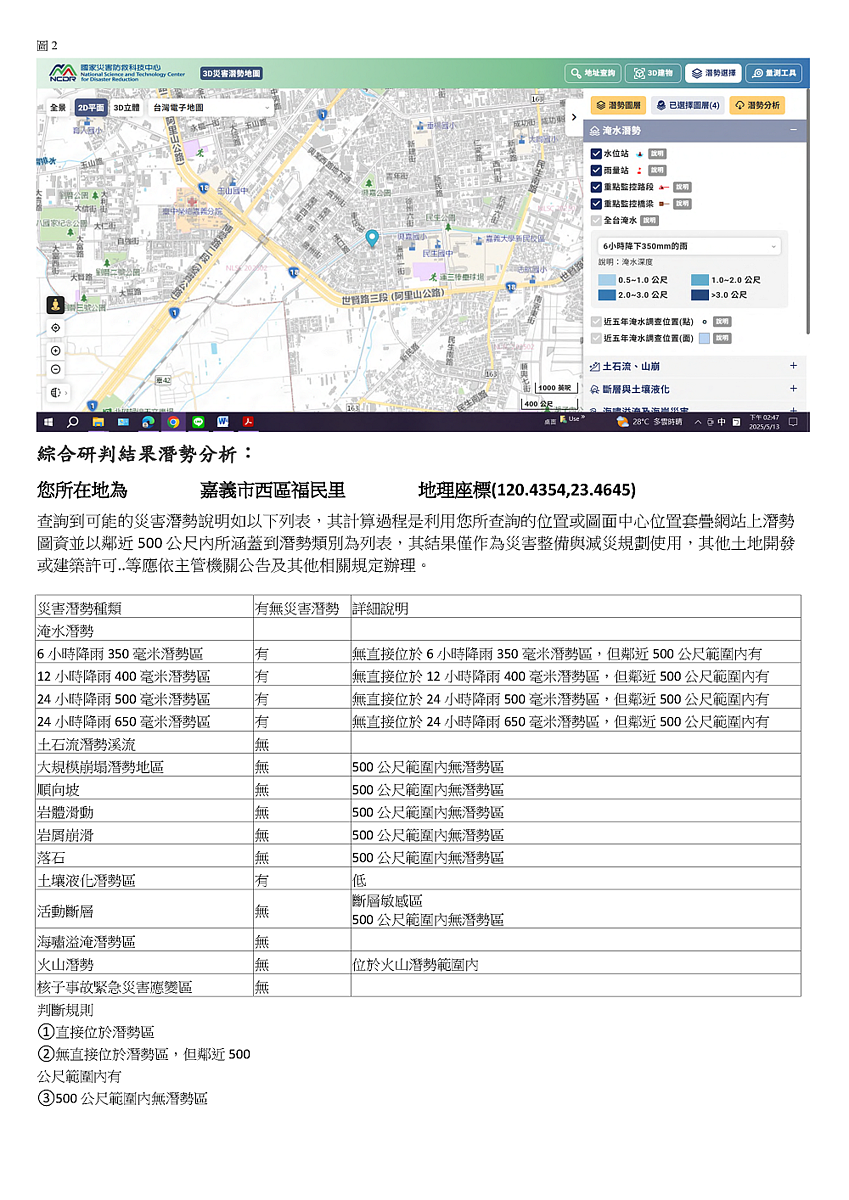The image size is (849, 1200).
Task: Toggle 近五年淹水調查位置(點) checkbox
Action: [596, 322]
